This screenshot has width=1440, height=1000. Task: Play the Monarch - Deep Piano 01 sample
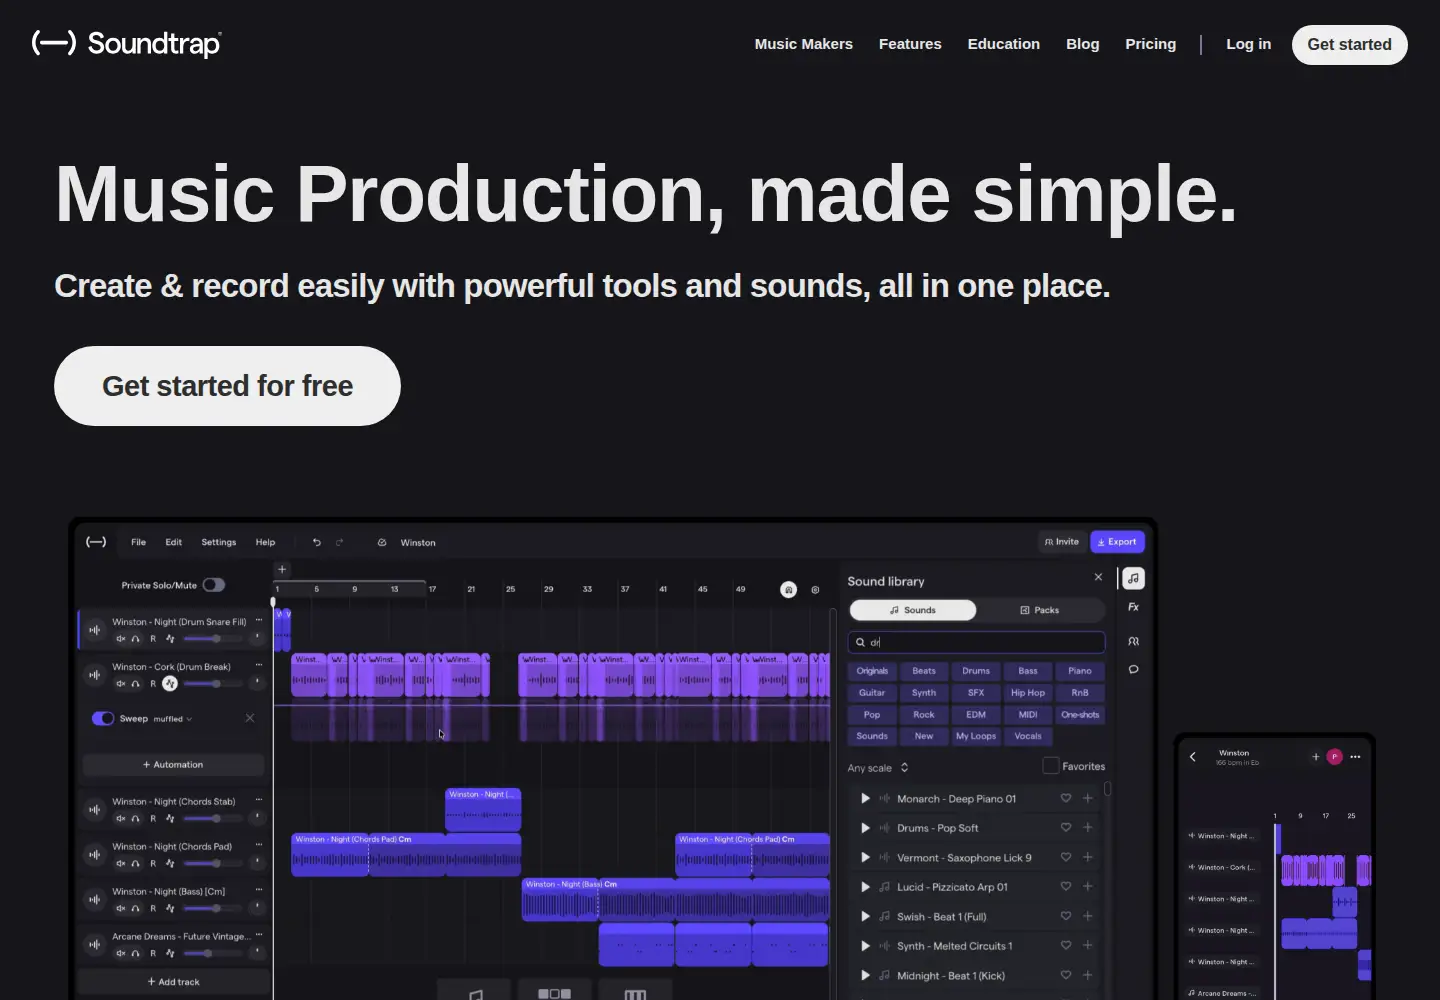click(865, 798)
